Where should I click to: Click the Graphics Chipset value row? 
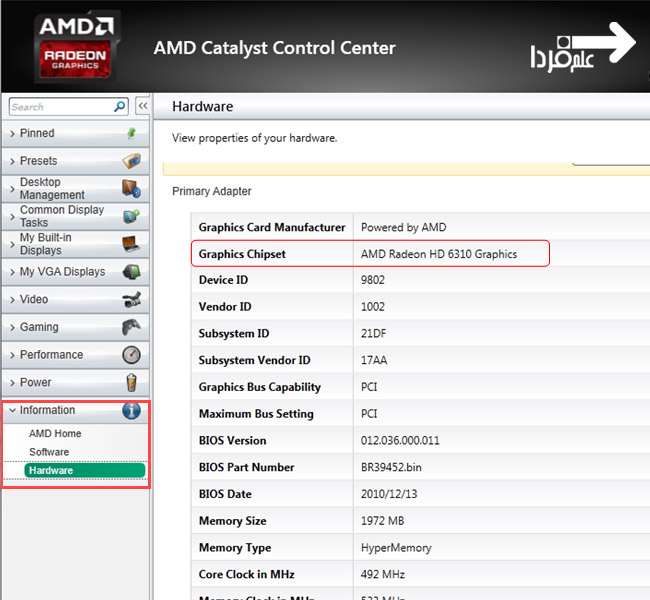(439, 254)
